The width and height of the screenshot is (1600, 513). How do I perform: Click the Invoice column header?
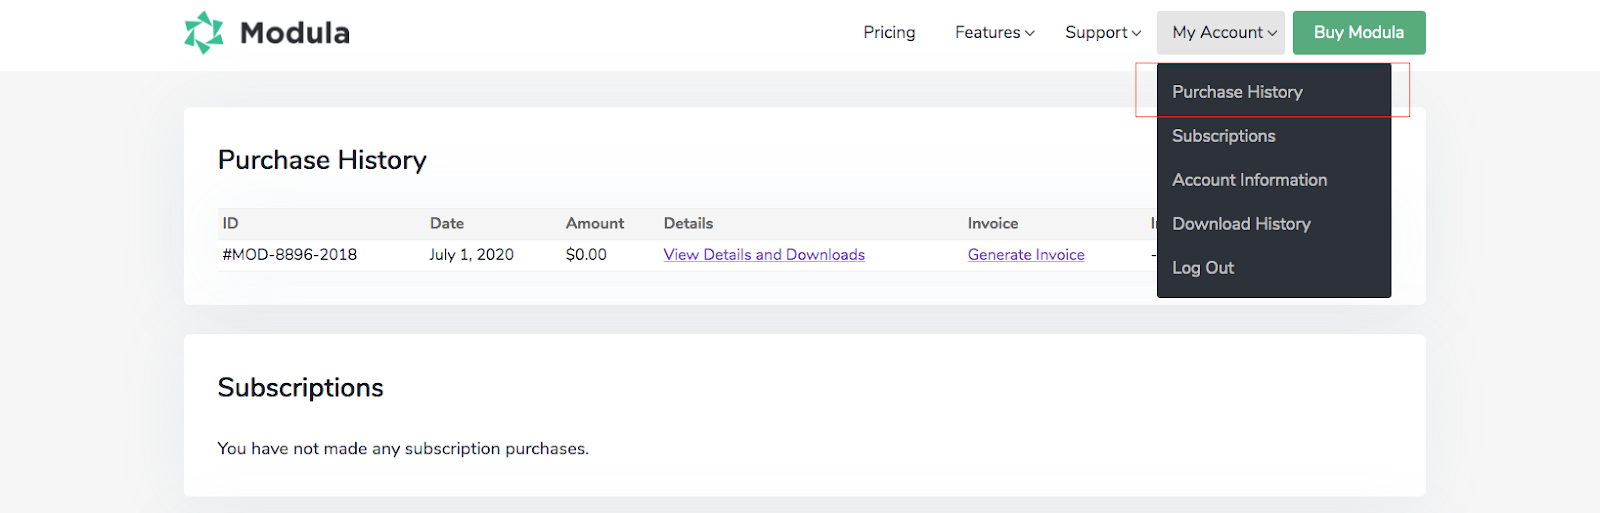pyautogui.click(x=993, y=223)
